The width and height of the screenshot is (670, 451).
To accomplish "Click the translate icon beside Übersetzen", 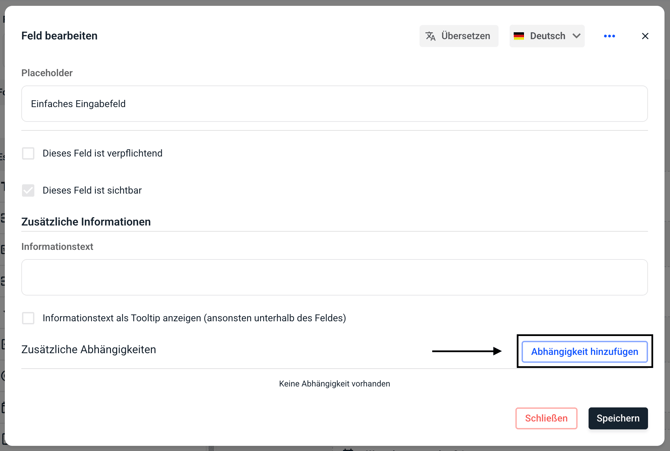I will [431, 36].
